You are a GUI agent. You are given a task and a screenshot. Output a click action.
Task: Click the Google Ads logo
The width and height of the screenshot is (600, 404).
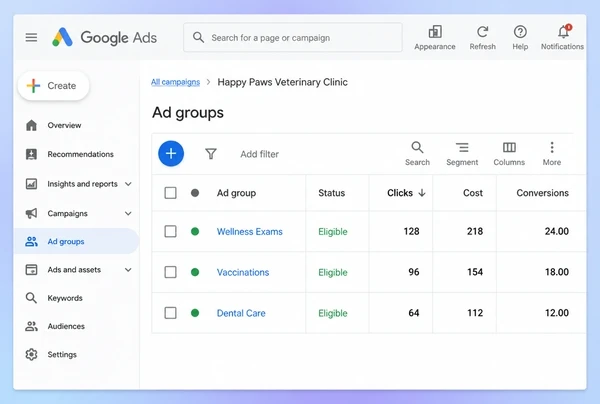click(104, 37)
